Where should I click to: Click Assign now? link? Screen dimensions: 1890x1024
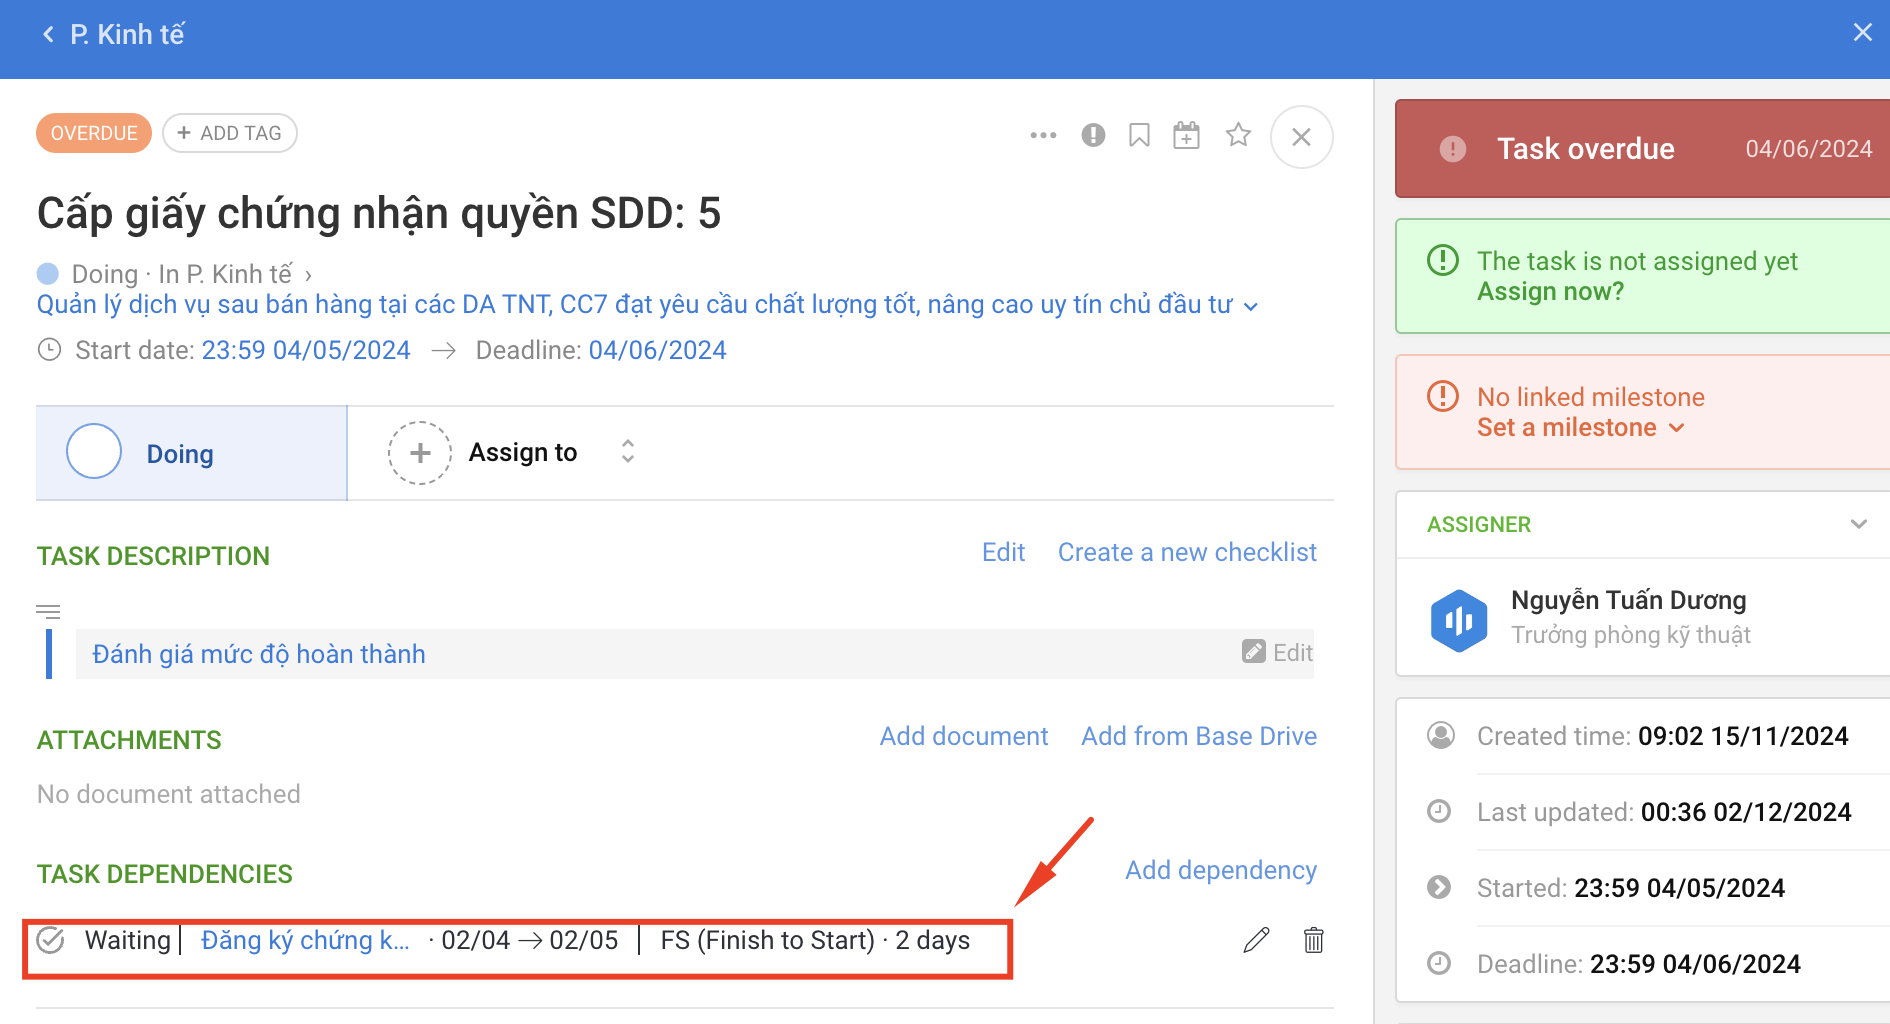pos(1551,291)
